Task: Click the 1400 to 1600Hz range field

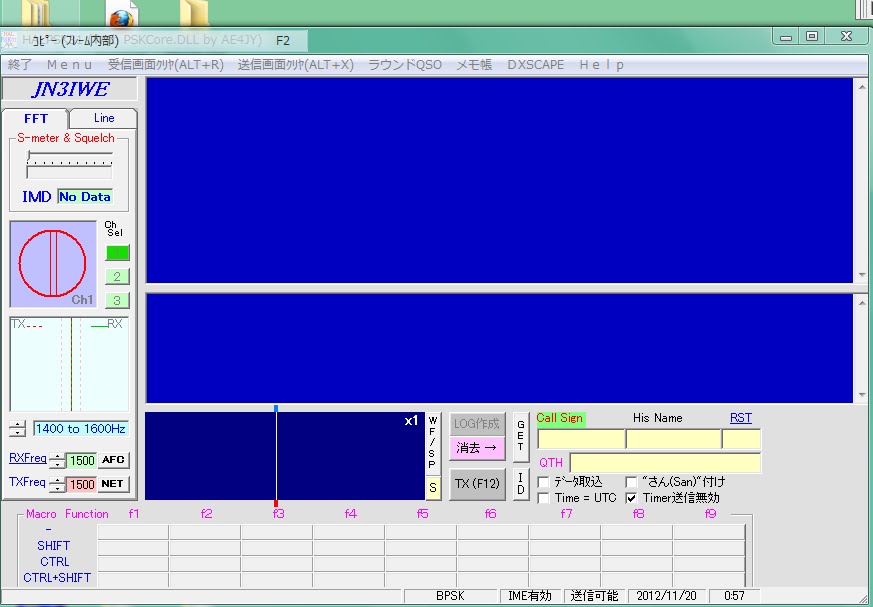Action: point(81,429)
